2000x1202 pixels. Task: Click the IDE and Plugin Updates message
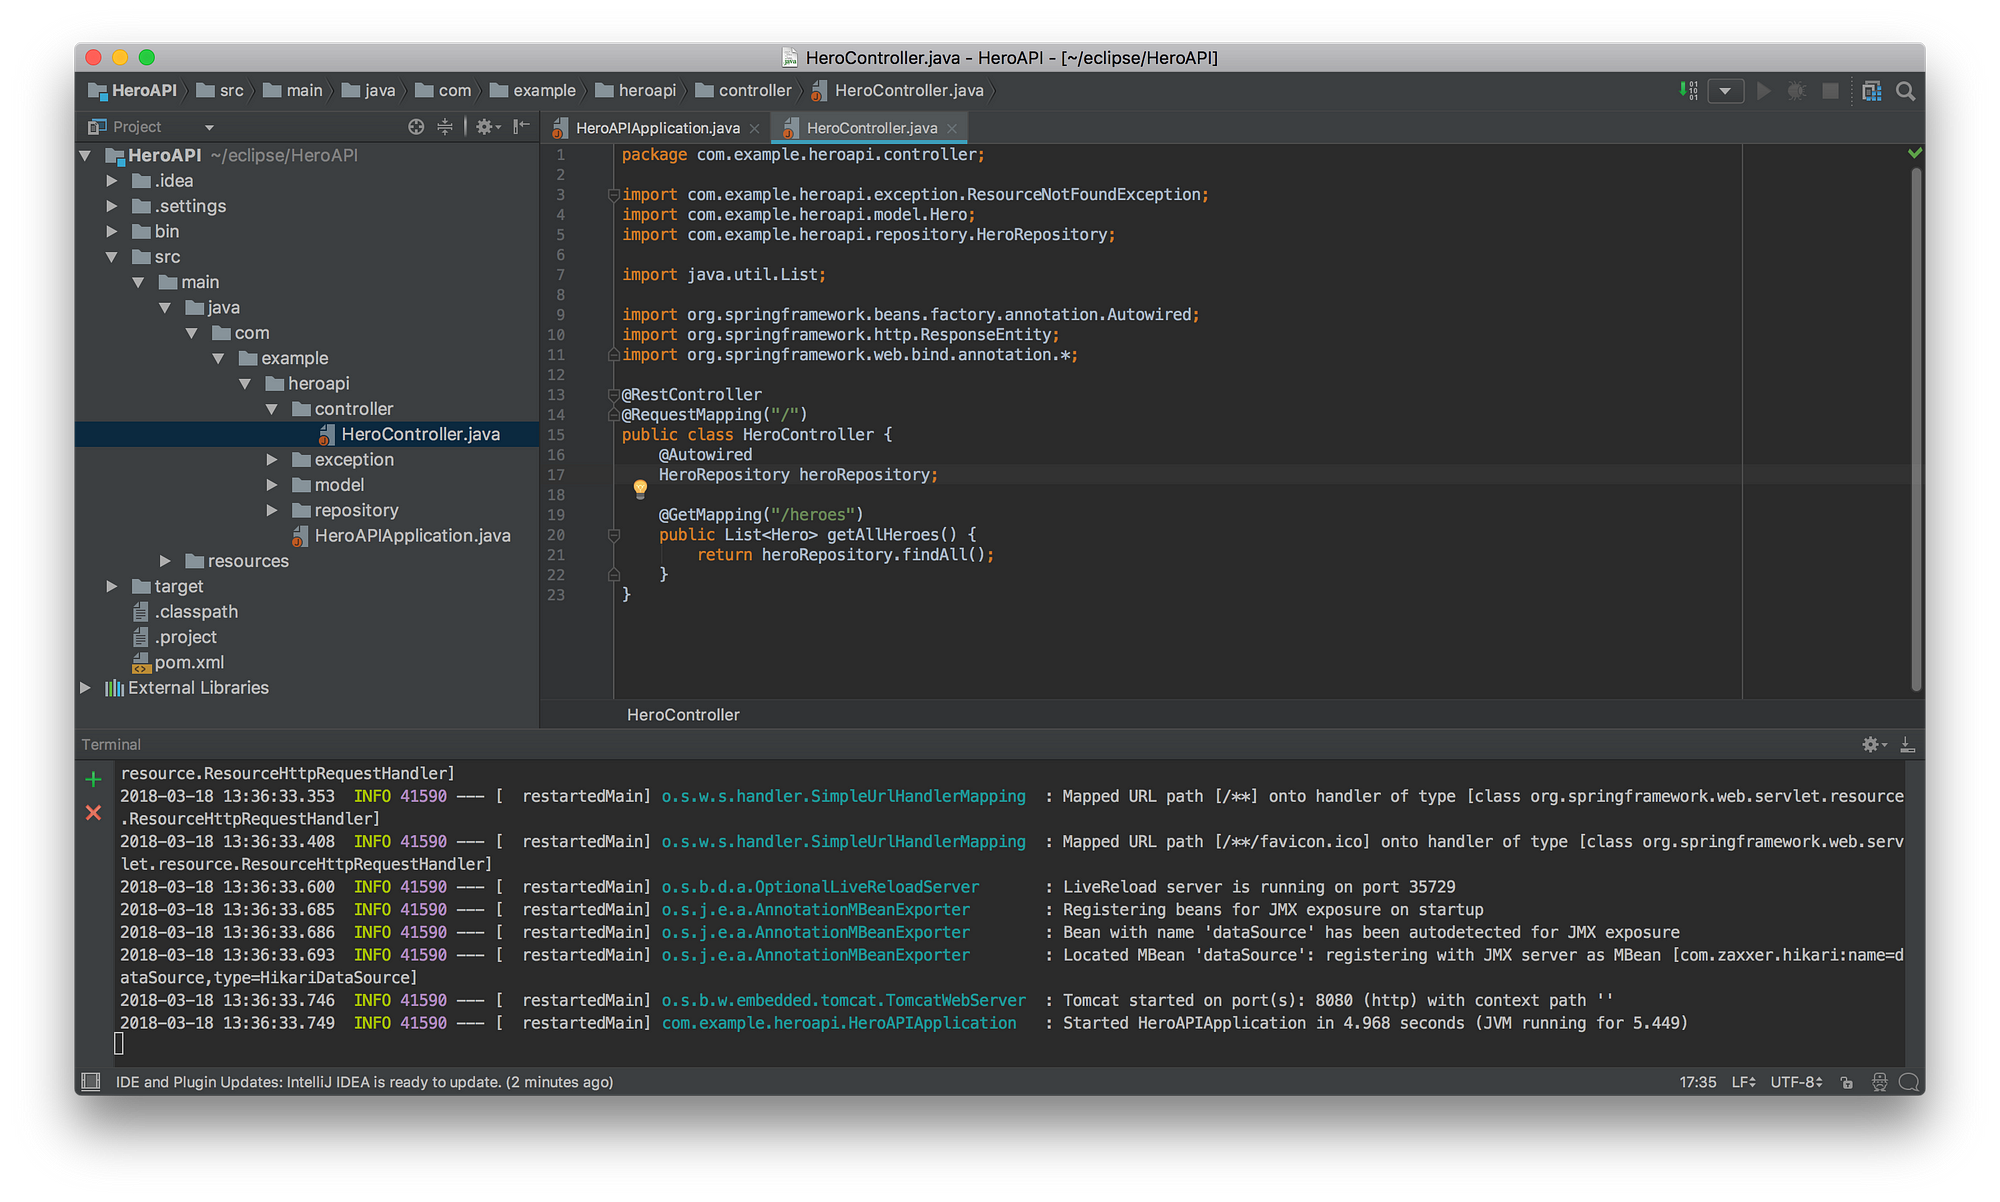[364, 1082]
